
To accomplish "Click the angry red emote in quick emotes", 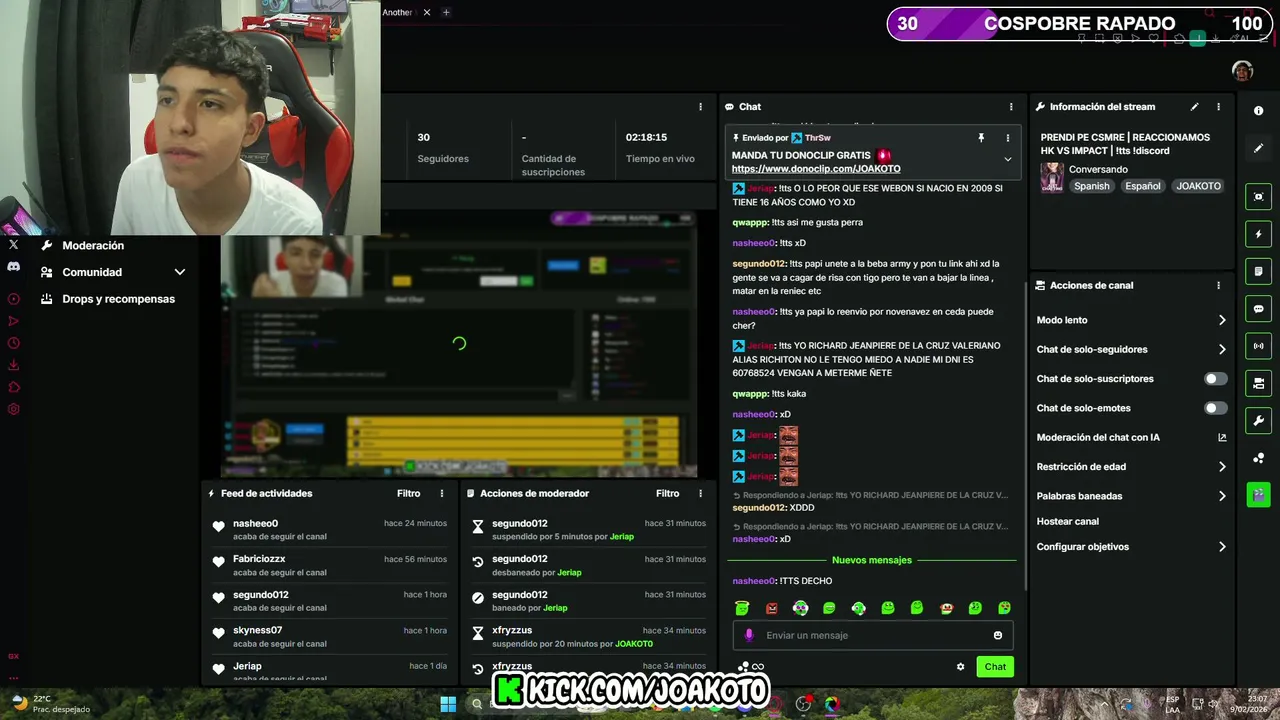I will 771,608.
